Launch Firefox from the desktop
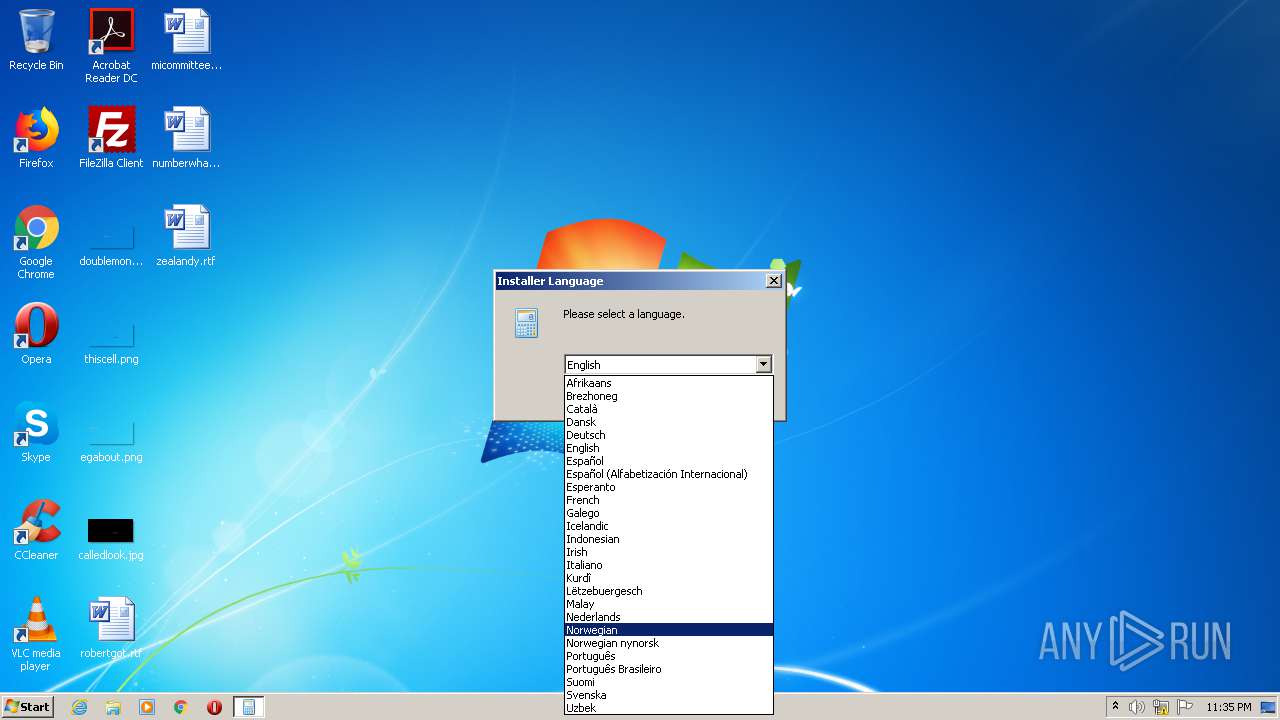This screenshot has width=1280, height=720. click(x=36, y=138)
